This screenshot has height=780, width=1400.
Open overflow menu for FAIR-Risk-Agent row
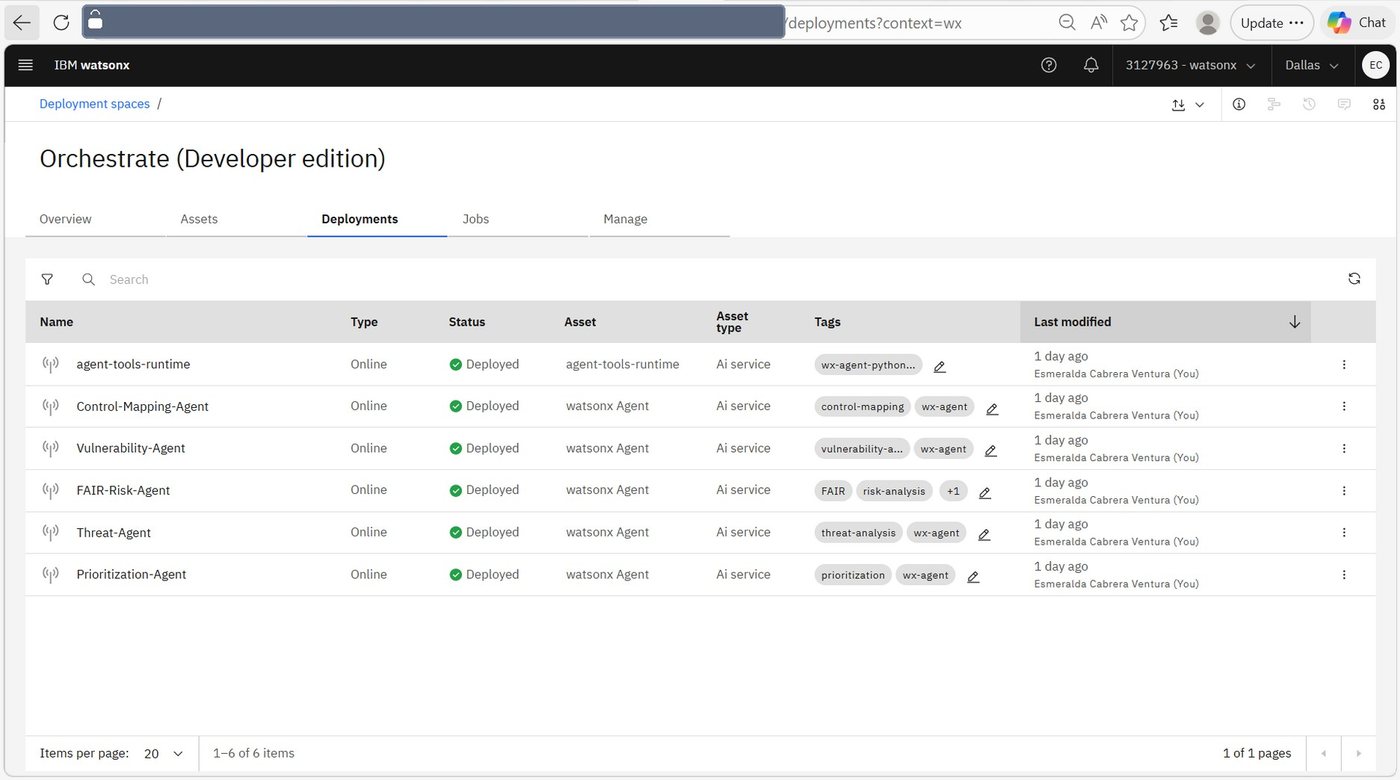pyautogui.click(x=1344, y=490)
